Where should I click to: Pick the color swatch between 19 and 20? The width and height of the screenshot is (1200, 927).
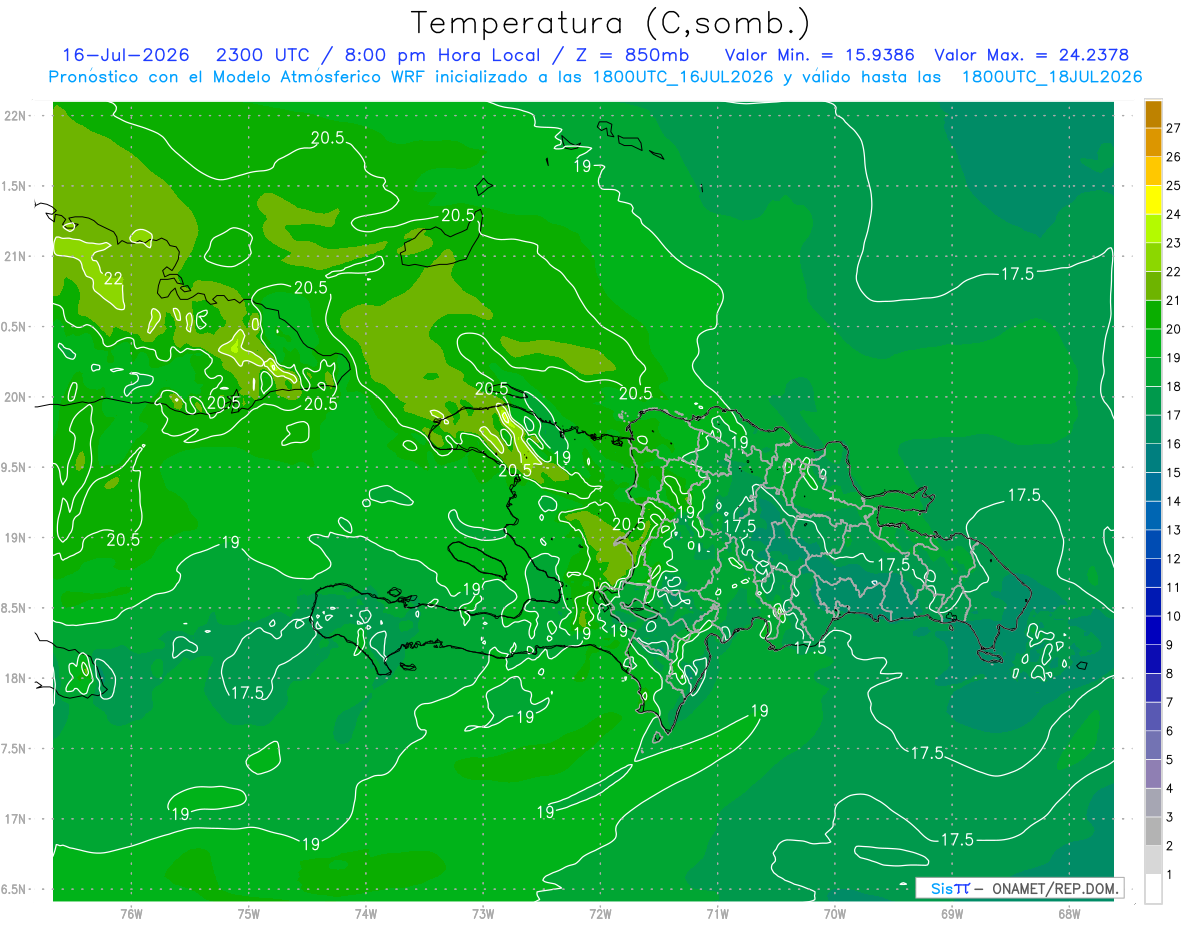[x=1153, y=343]
